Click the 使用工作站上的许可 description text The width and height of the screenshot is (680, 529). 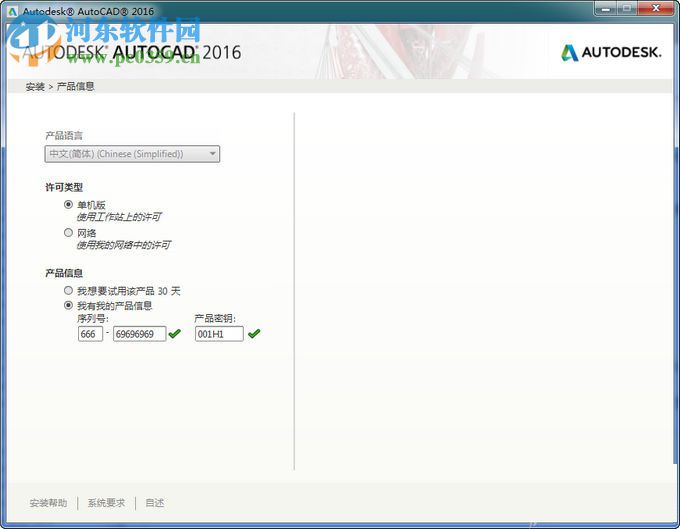pos(119,217)
